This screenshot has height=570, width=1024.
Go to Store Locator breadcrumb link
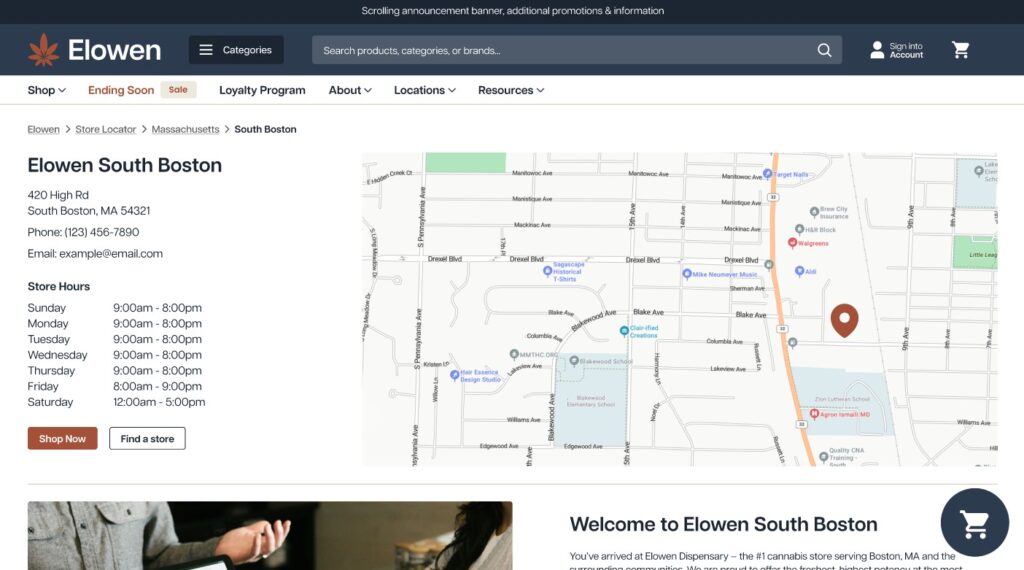[x=105, y=129]
